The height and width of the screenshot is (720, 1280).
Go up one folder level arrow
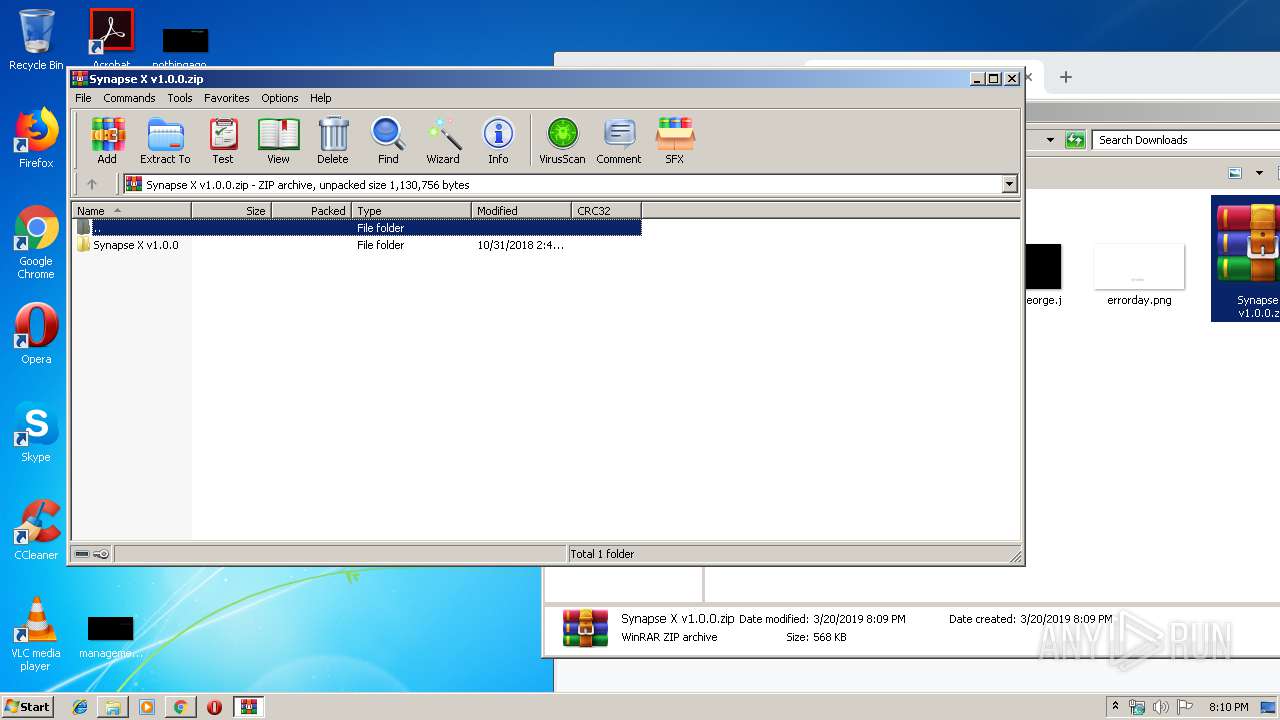coord(92,184)
